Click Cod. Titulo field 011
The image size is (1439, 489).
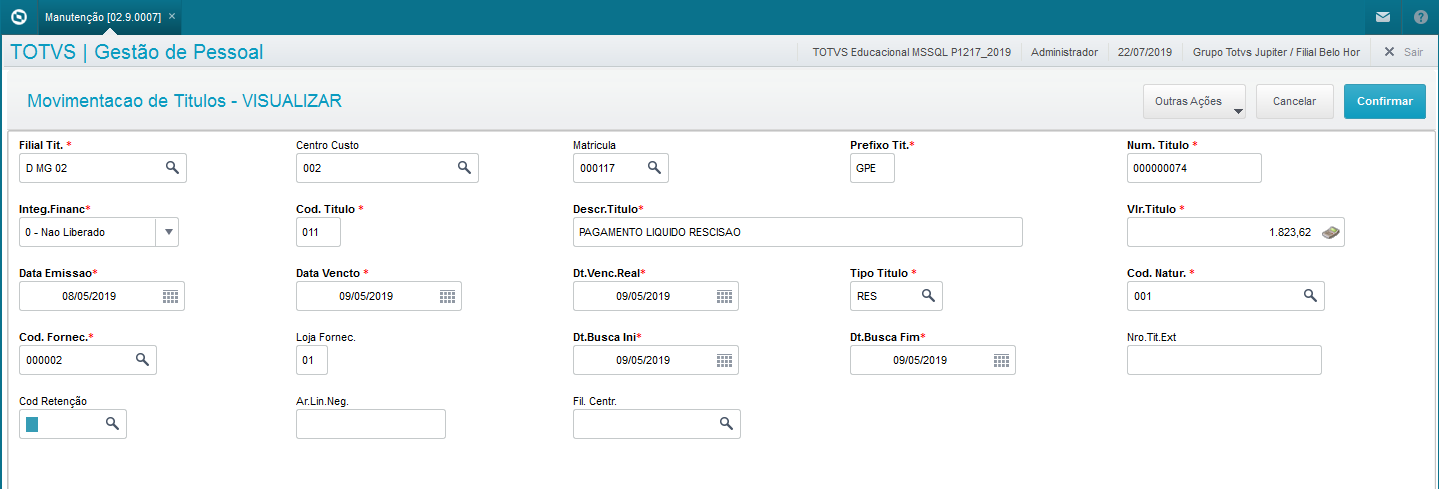318,232
